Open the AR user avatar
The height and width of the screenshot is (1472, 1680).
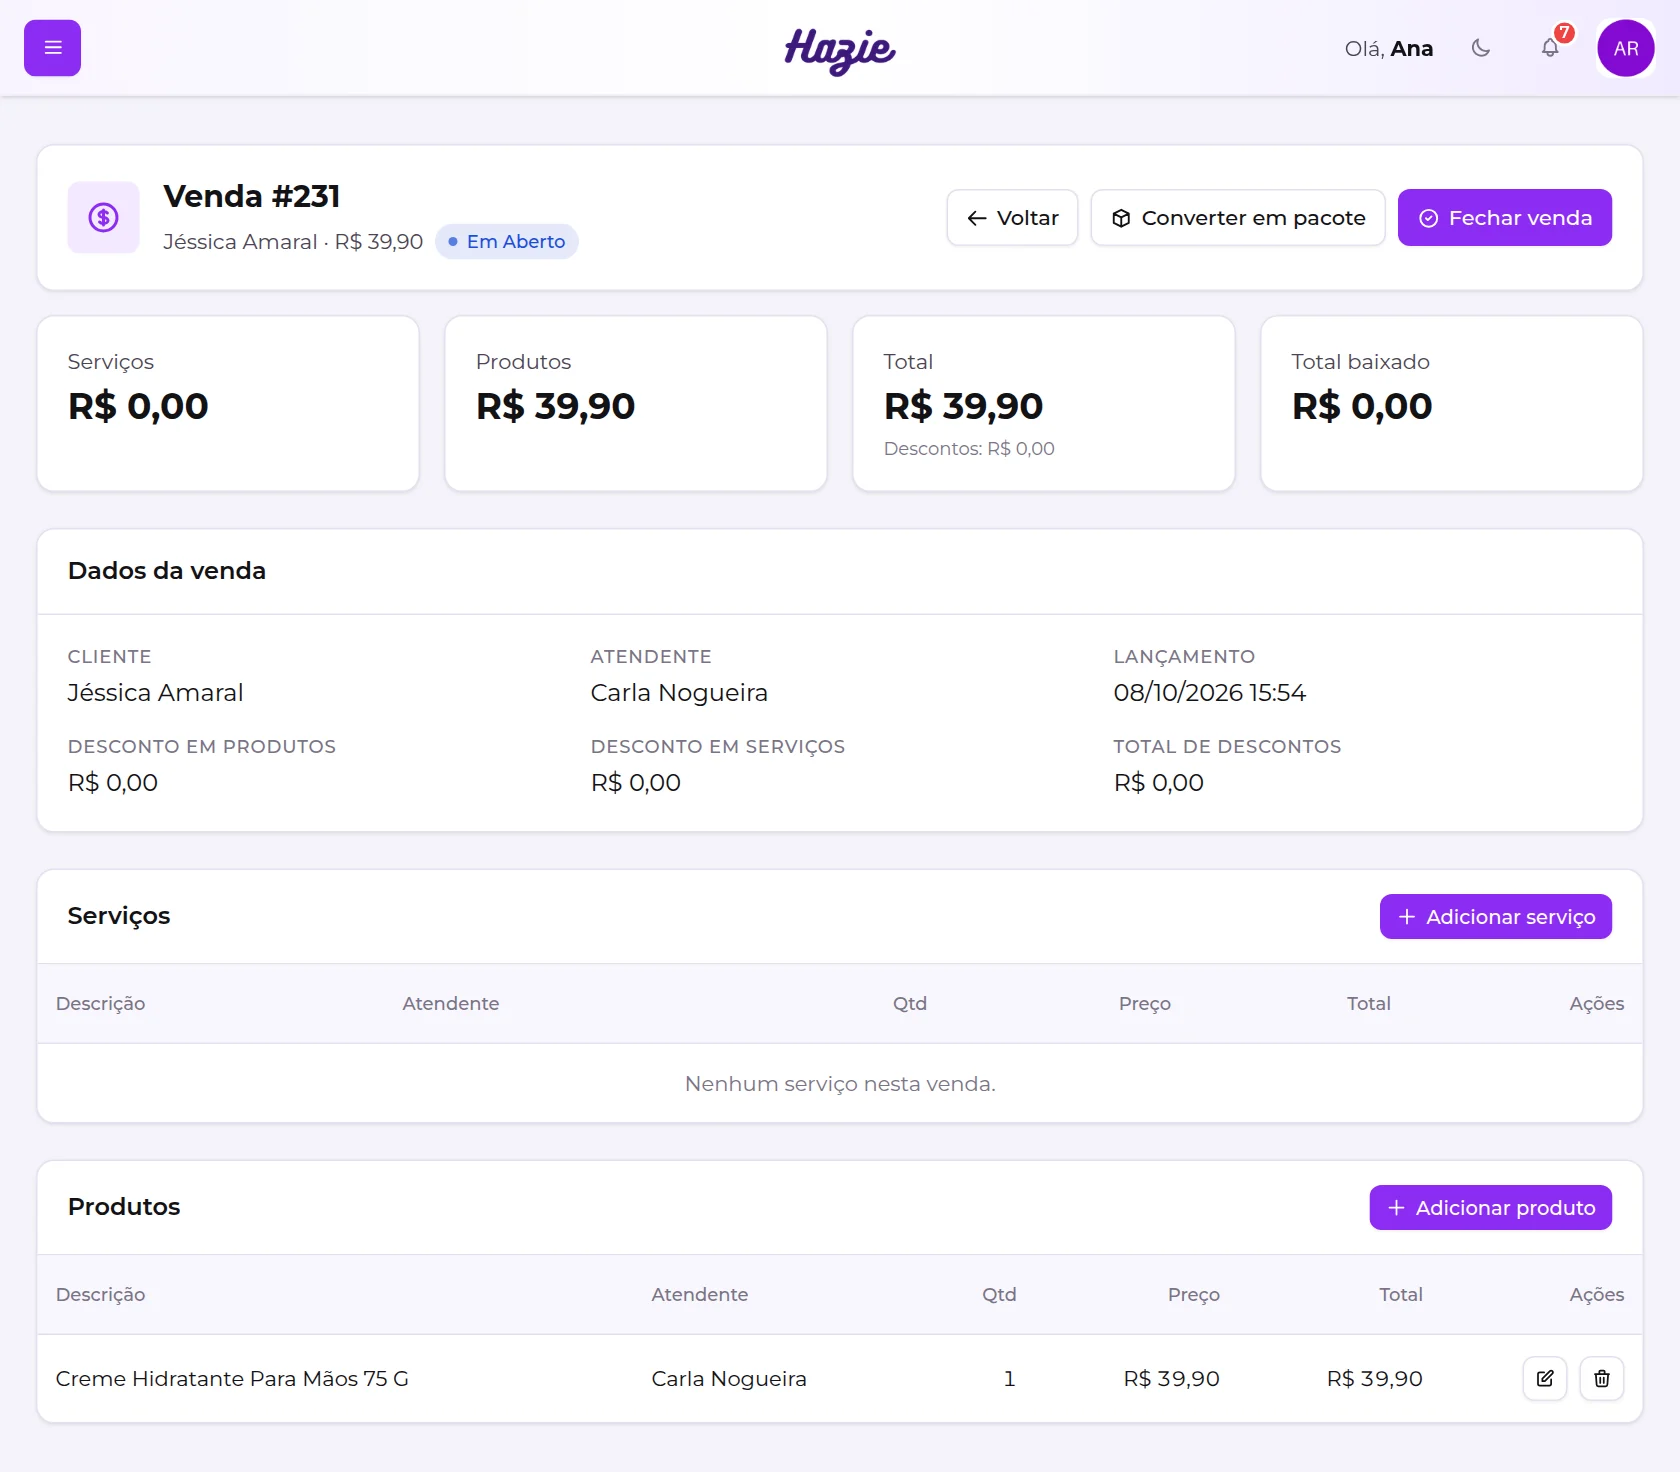pyautogui.click(x=1626, y=48)
